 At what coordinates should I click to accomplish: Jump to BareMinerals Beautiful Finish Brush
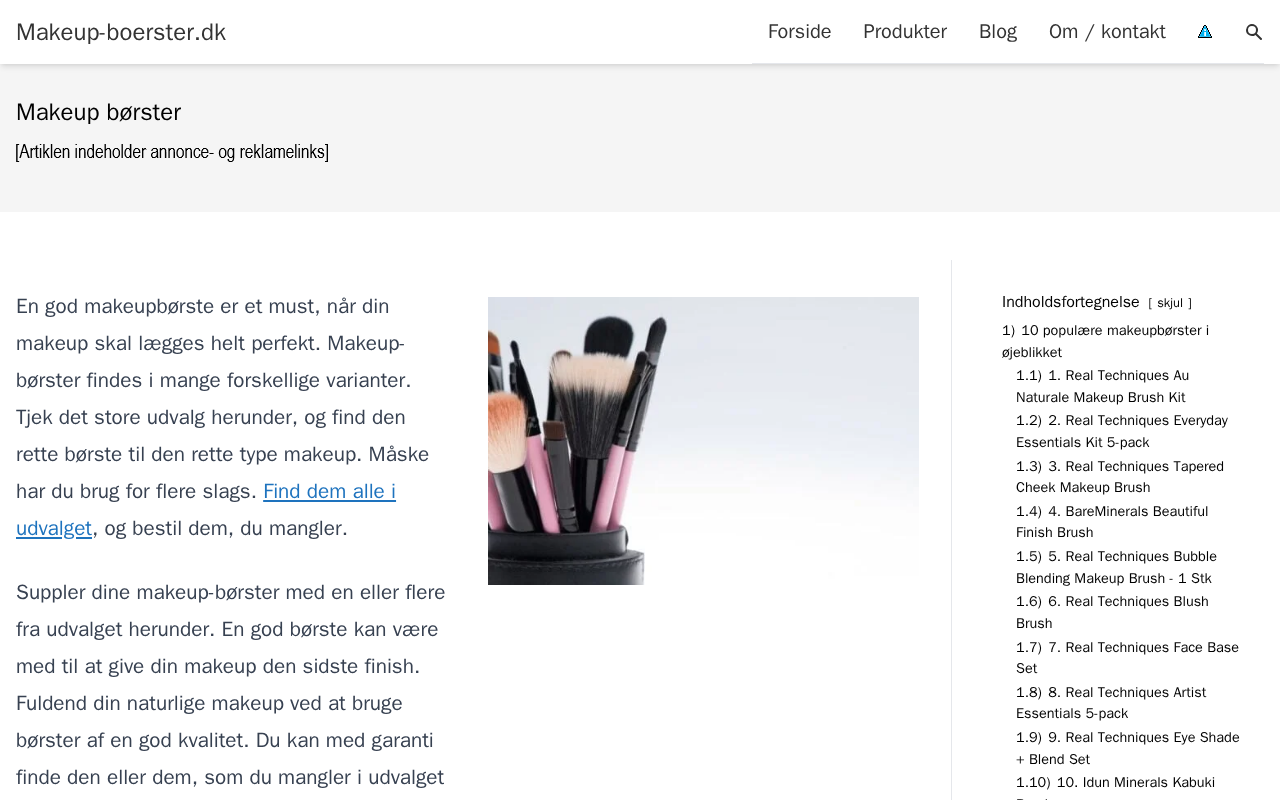1112,522
